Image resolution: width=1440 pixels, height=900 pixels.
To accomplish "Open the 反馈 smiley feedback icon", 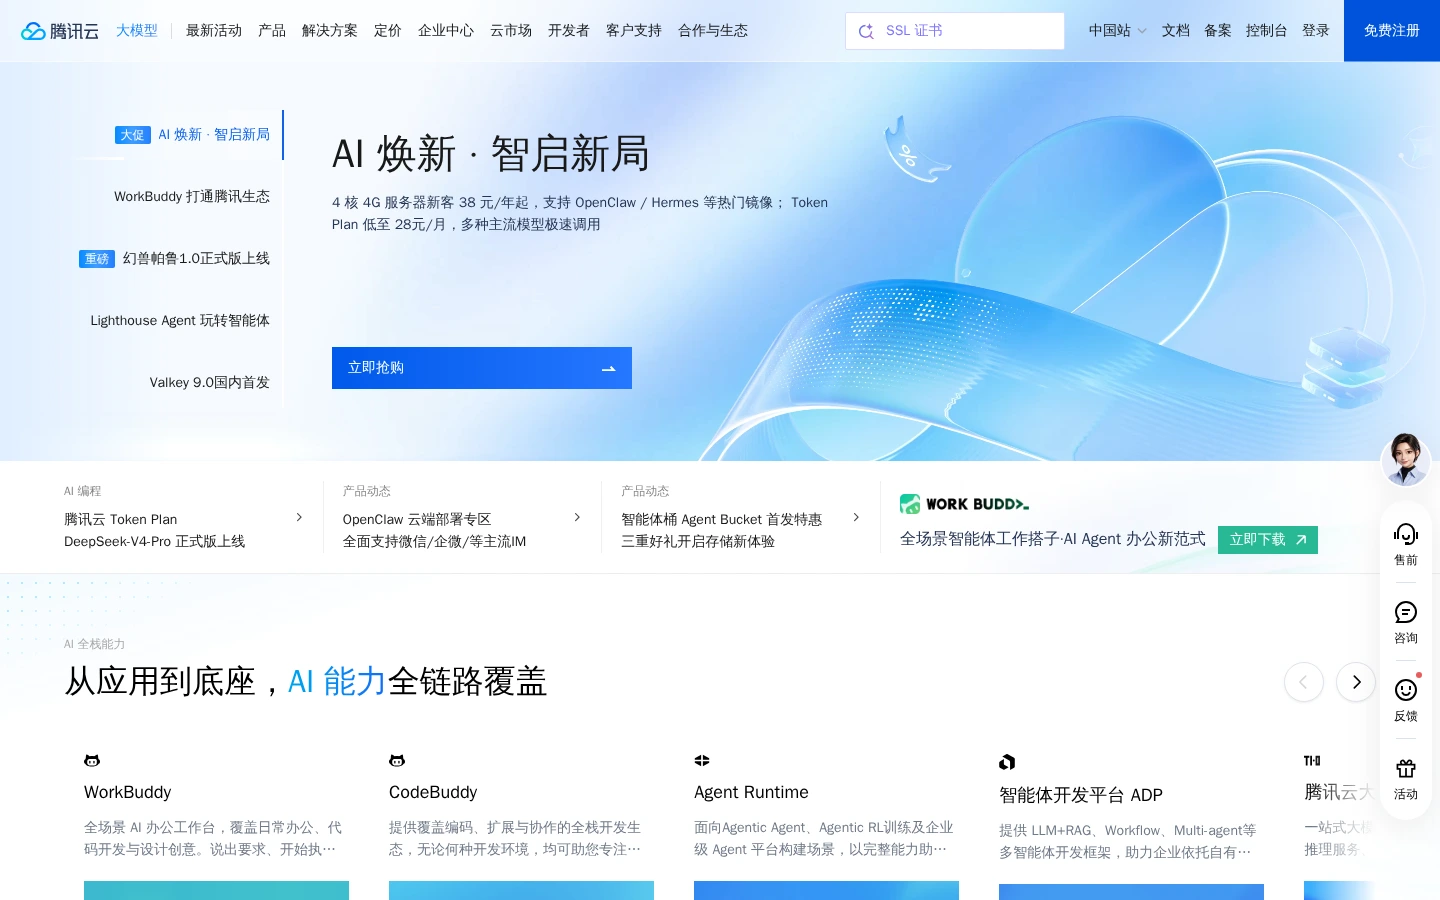I will (x=1406, y=690).
